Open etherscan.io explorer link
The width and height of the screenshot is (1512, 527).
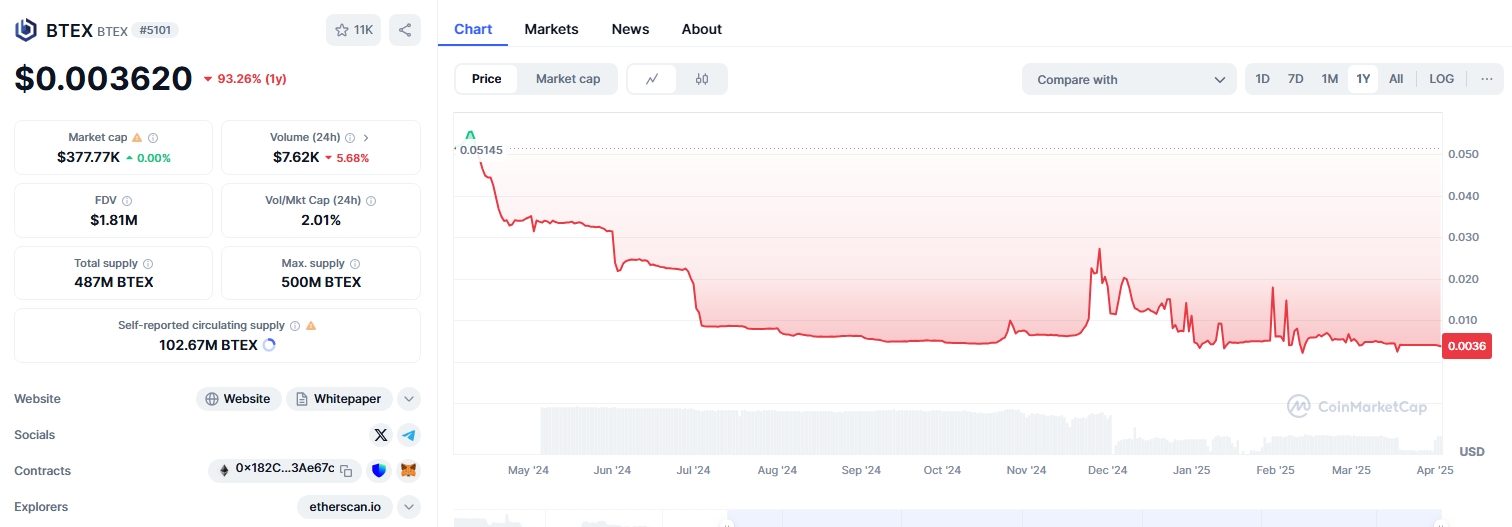point(345,507)
